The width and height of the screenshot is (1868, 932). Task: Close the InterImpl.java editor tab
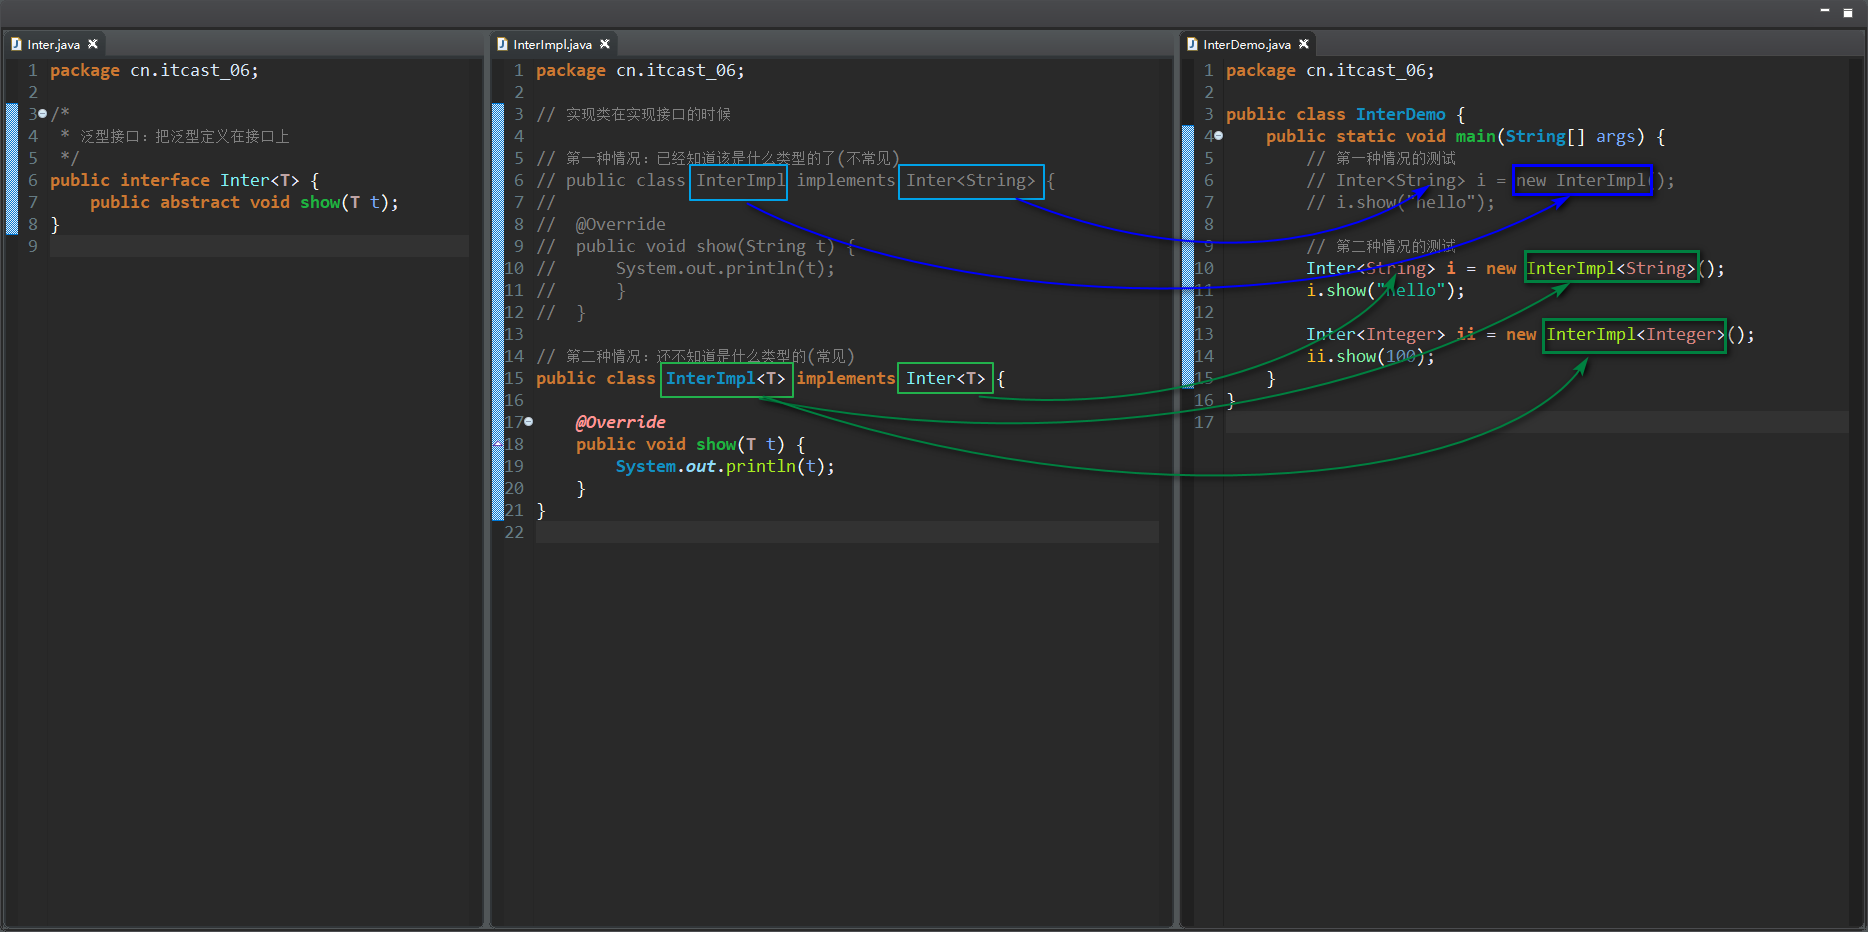coord(605,44)
